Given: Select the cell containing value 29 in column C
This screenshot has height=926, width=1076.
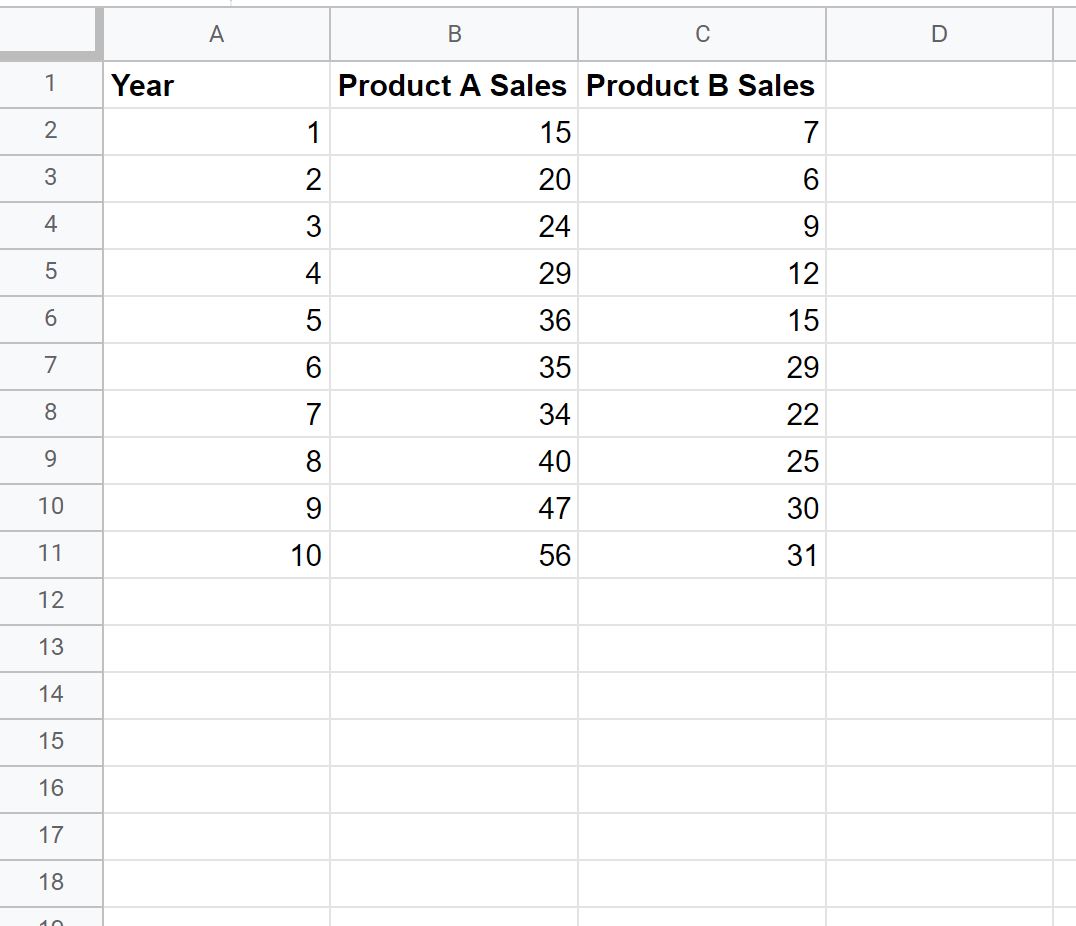Looking at the screenshot, I should [701, 367].
